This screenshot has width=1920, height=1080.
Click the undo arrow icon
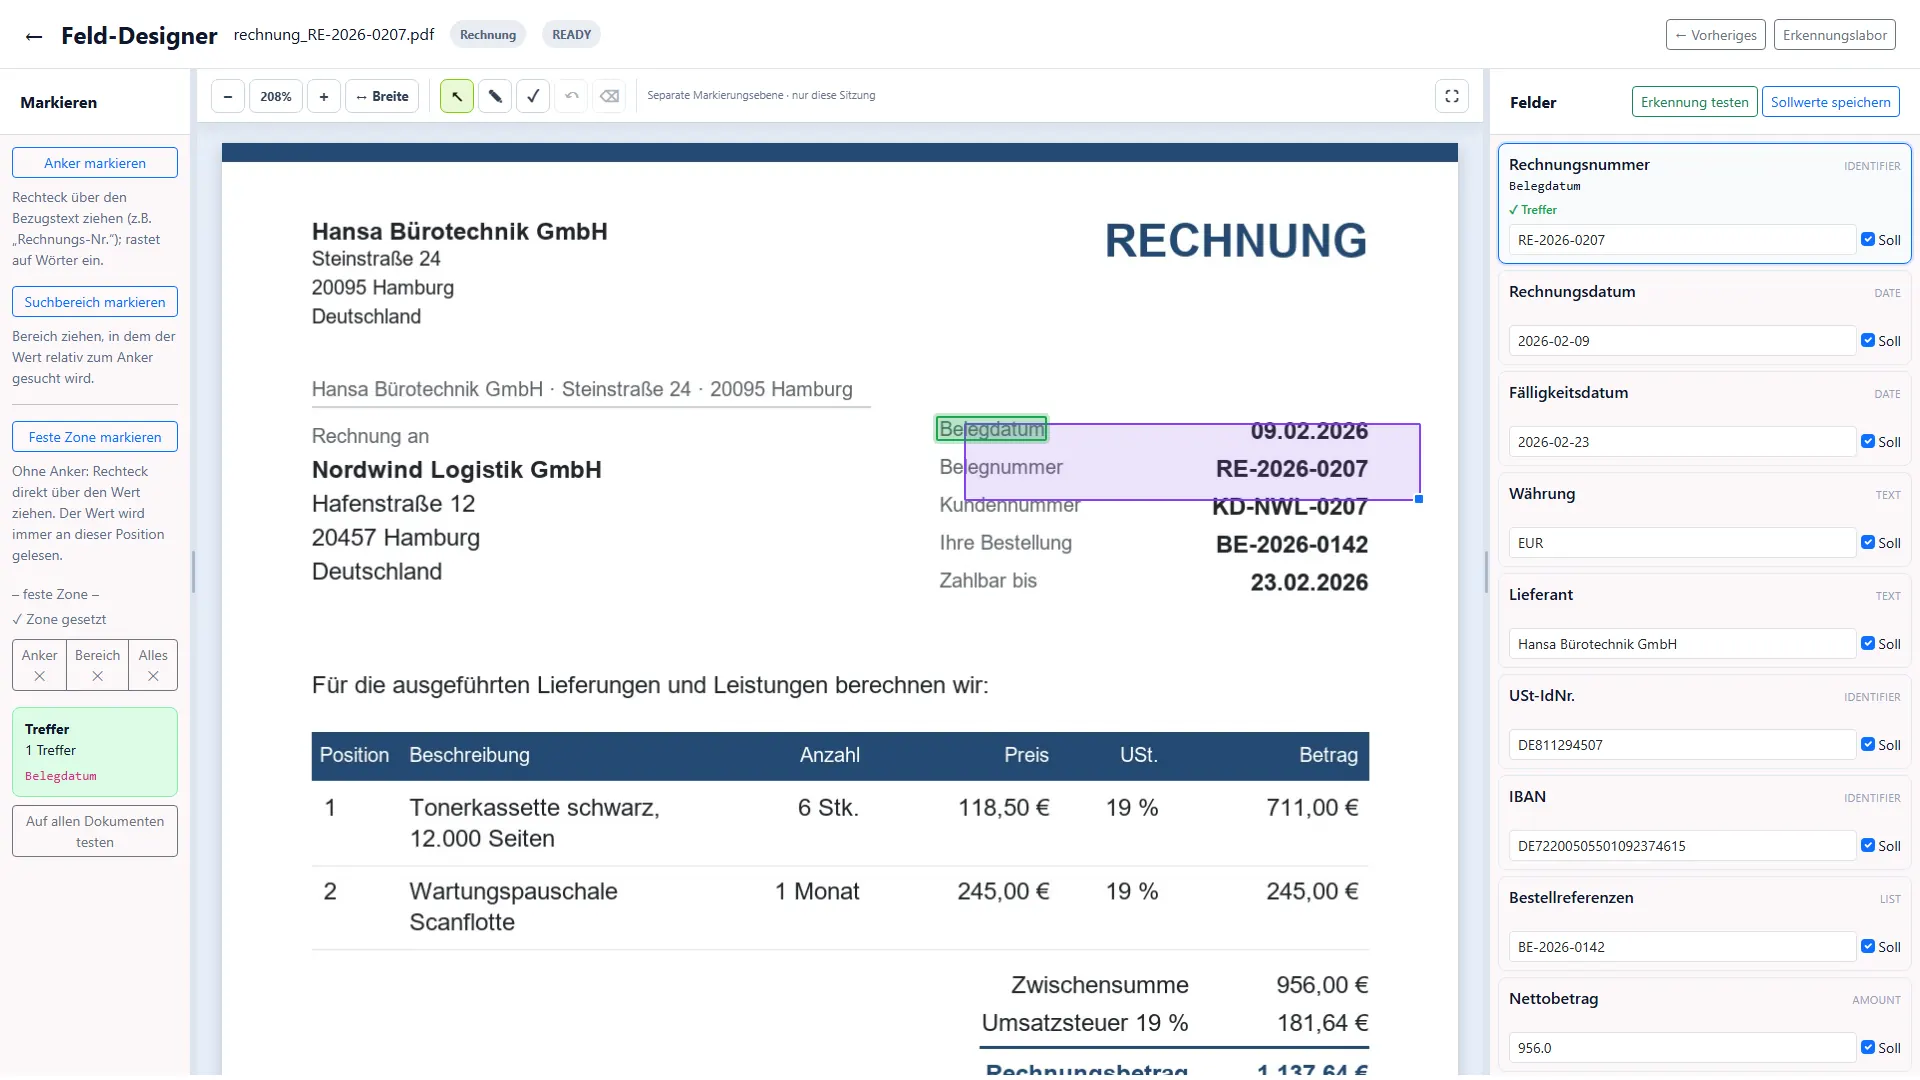[x=571, y=96]
